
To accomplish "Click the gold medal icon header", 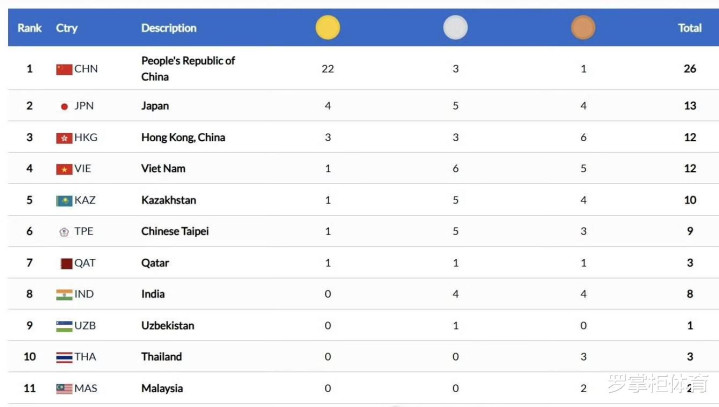I will [327, 28].
